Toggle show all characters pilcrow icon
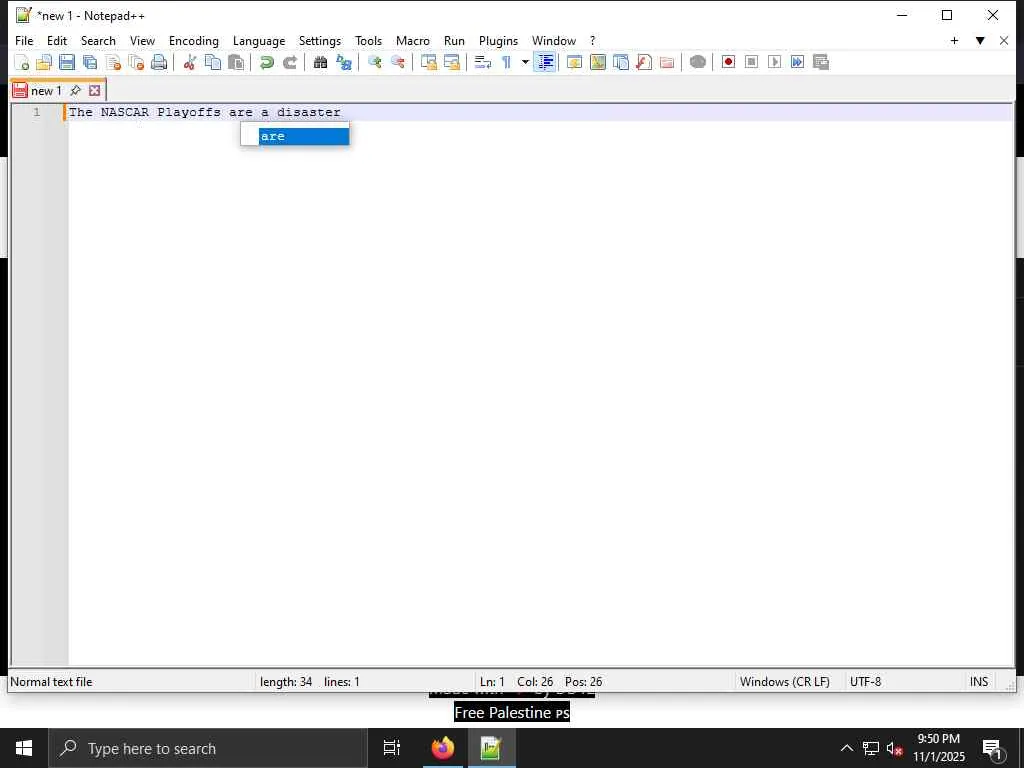The height and width of the screenshot is (768, 1024). [506, 62]
